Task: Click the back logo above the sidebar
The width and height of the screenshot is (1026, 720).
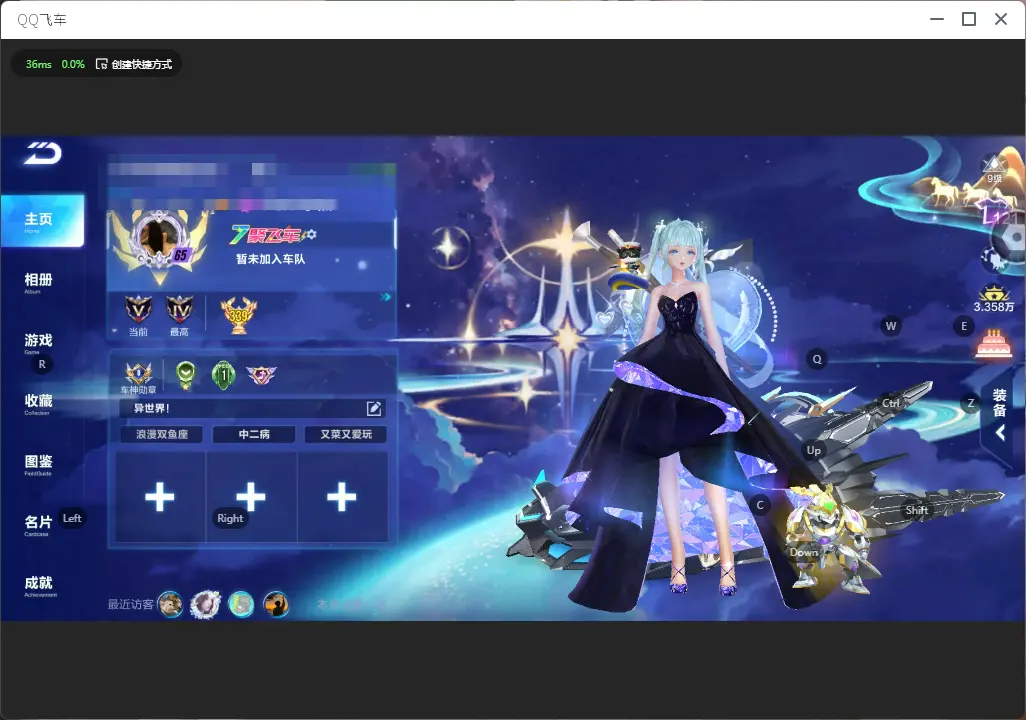Action: [x=43, y=153]
